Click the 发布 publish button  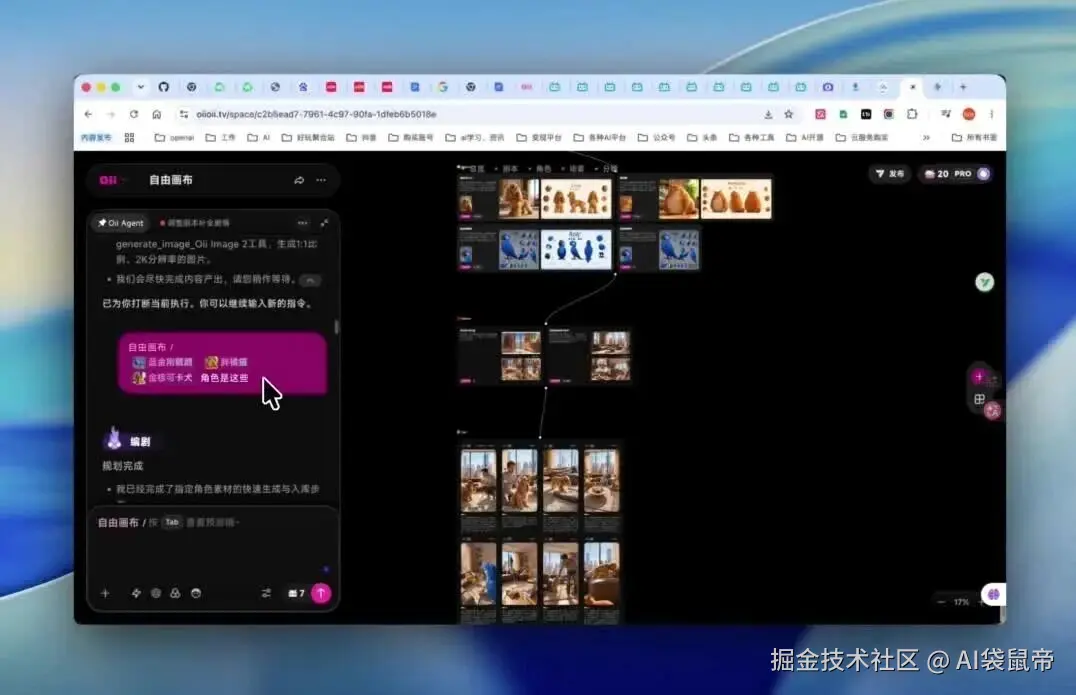(x=890, y=174)
